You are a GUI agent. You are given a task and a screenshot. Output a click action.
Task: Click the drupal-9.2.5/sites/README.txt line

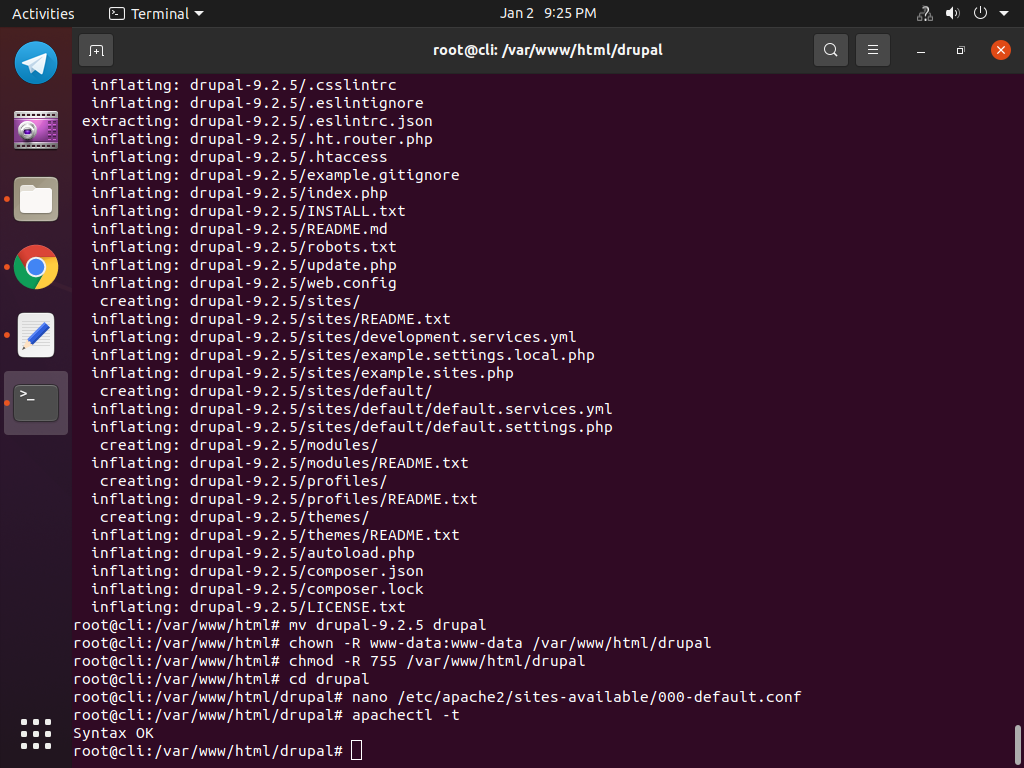[270, 319]
